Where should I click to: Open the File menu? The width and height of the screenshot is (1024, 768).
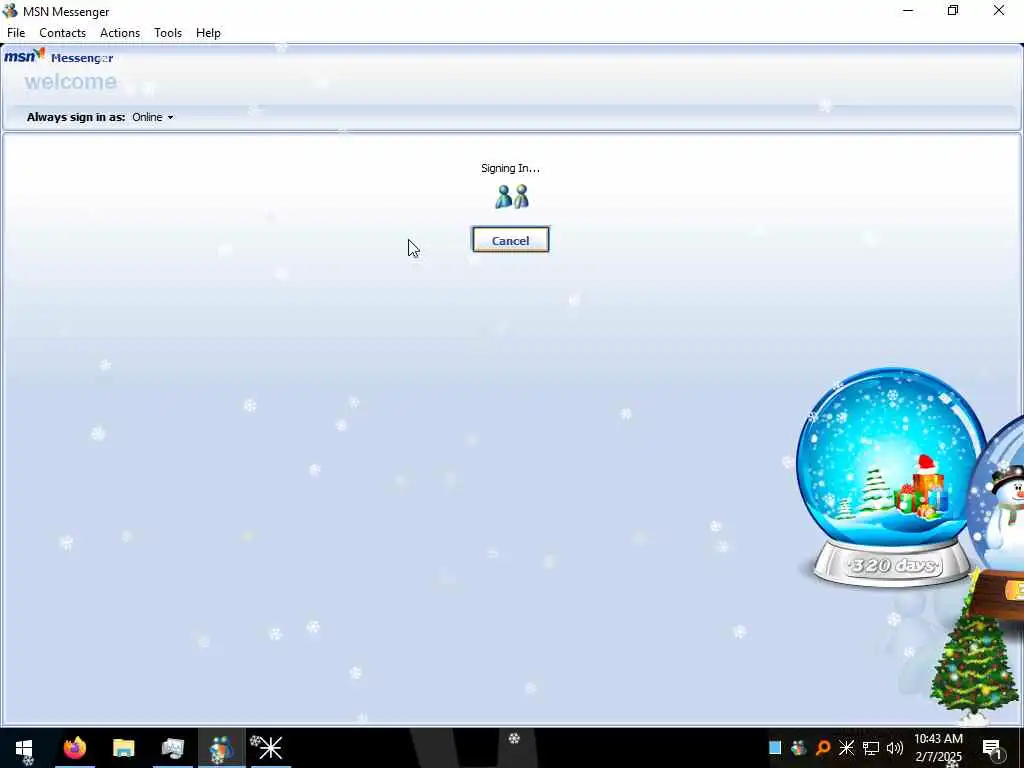click(16, 33)
